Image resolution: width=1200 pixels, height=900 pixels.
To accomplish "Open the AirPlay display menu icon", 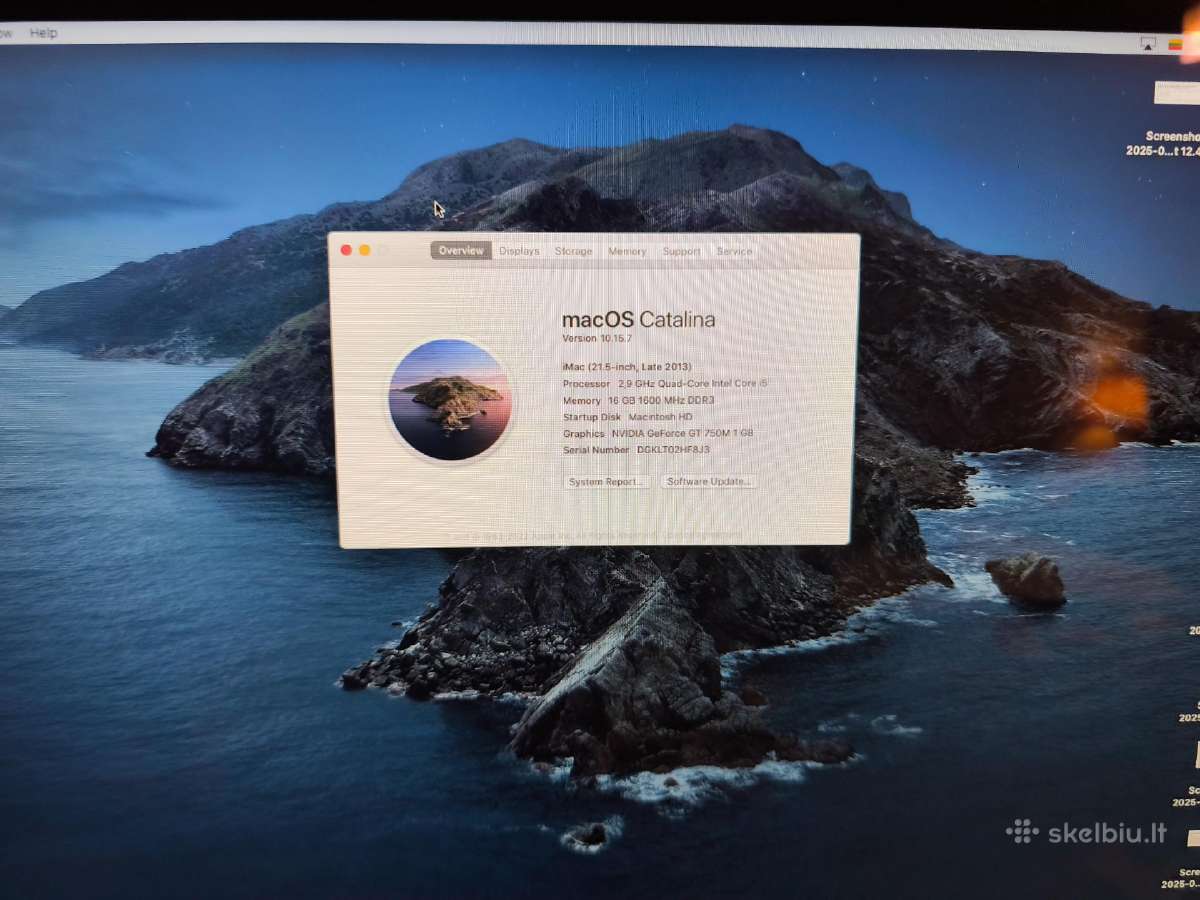I will coord(1148,44).
